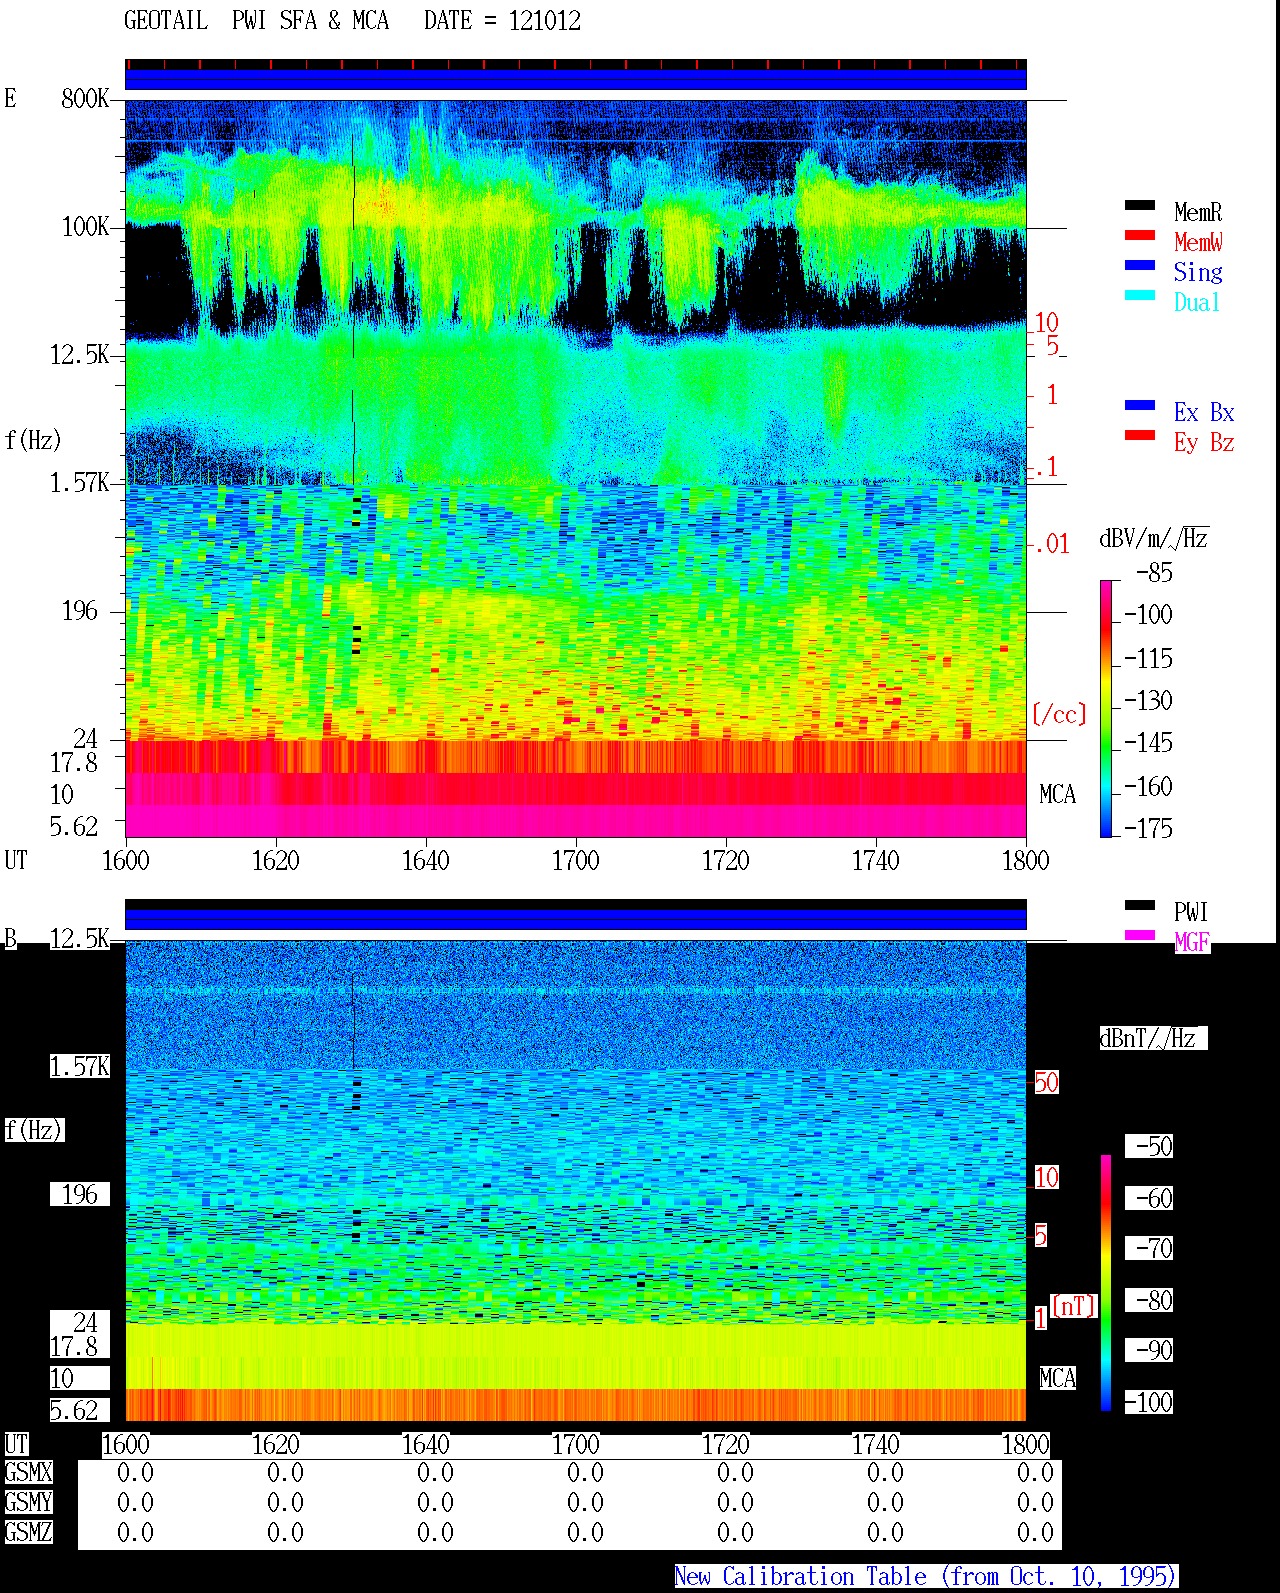This screenshot has width=1280, height=1593.
Task: Click the f(Hz) label of the B panel
Action: pyautogui.click(x=33, y=1130)
